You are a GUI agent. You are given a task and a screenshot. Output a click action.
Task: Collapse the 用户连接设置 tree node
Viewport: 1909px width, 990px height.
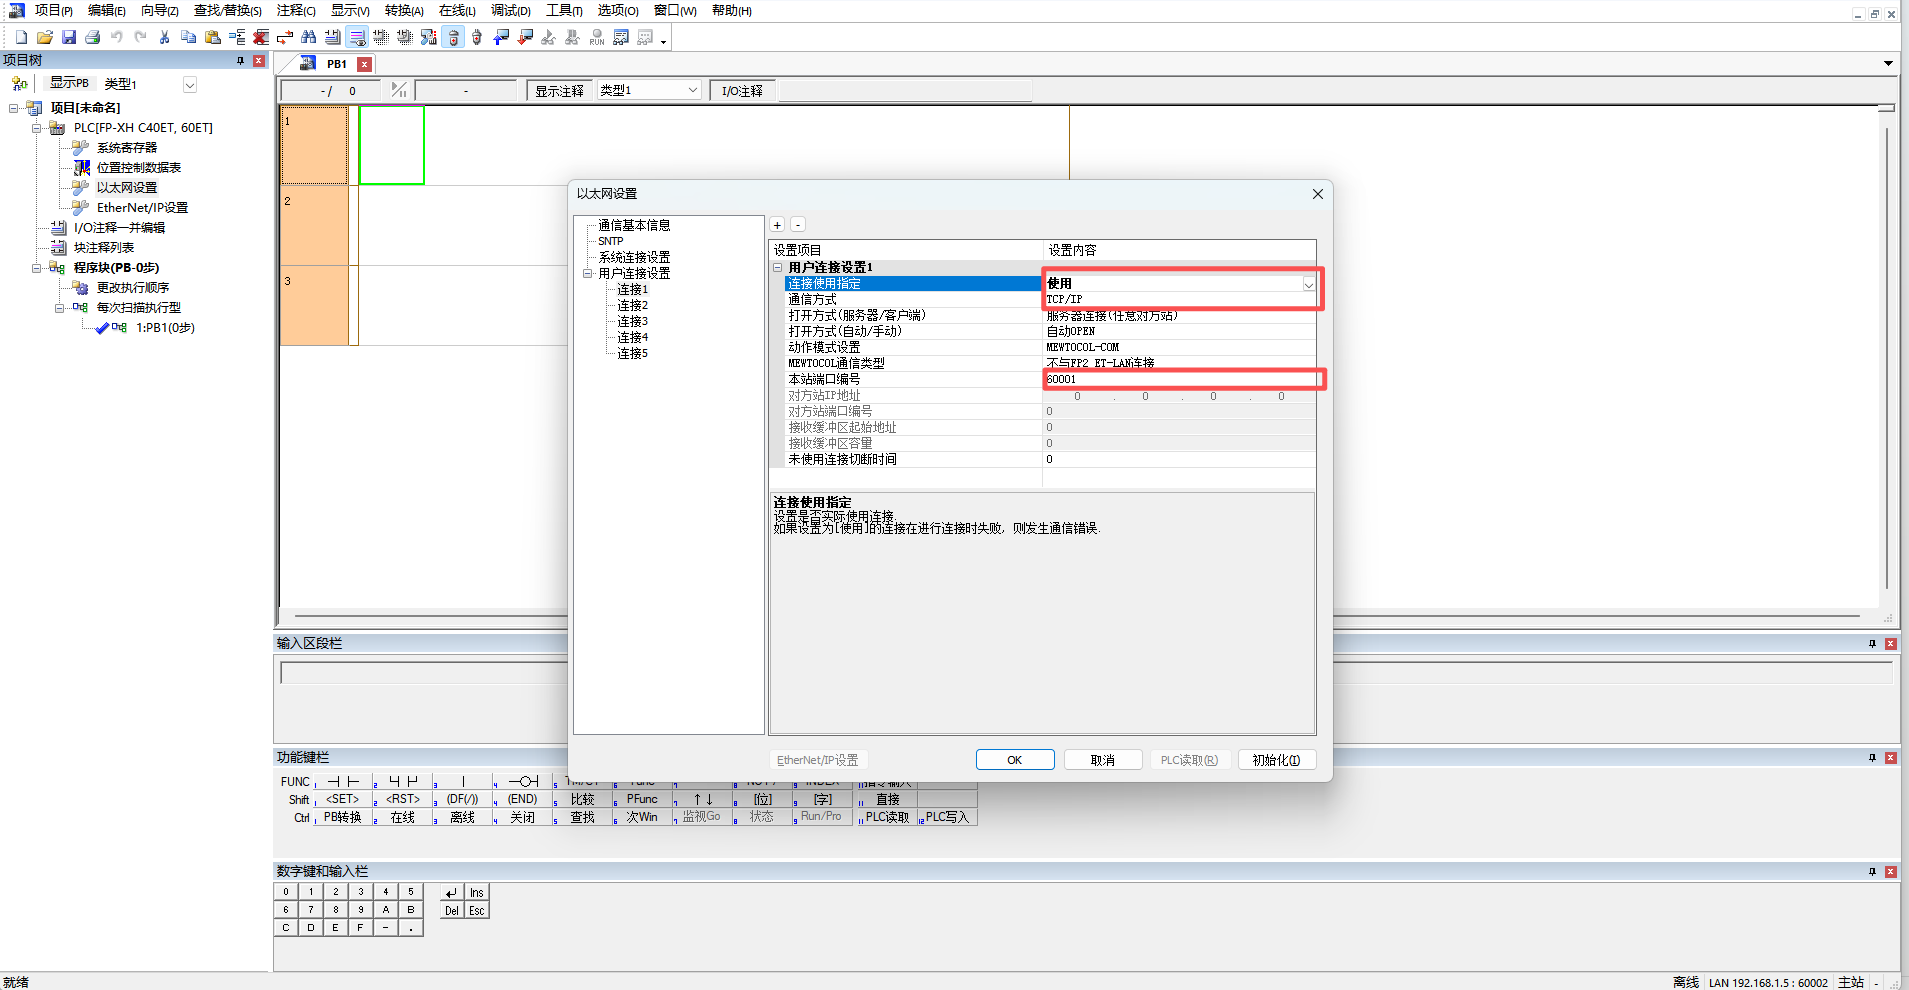click(x=588, y=273)
